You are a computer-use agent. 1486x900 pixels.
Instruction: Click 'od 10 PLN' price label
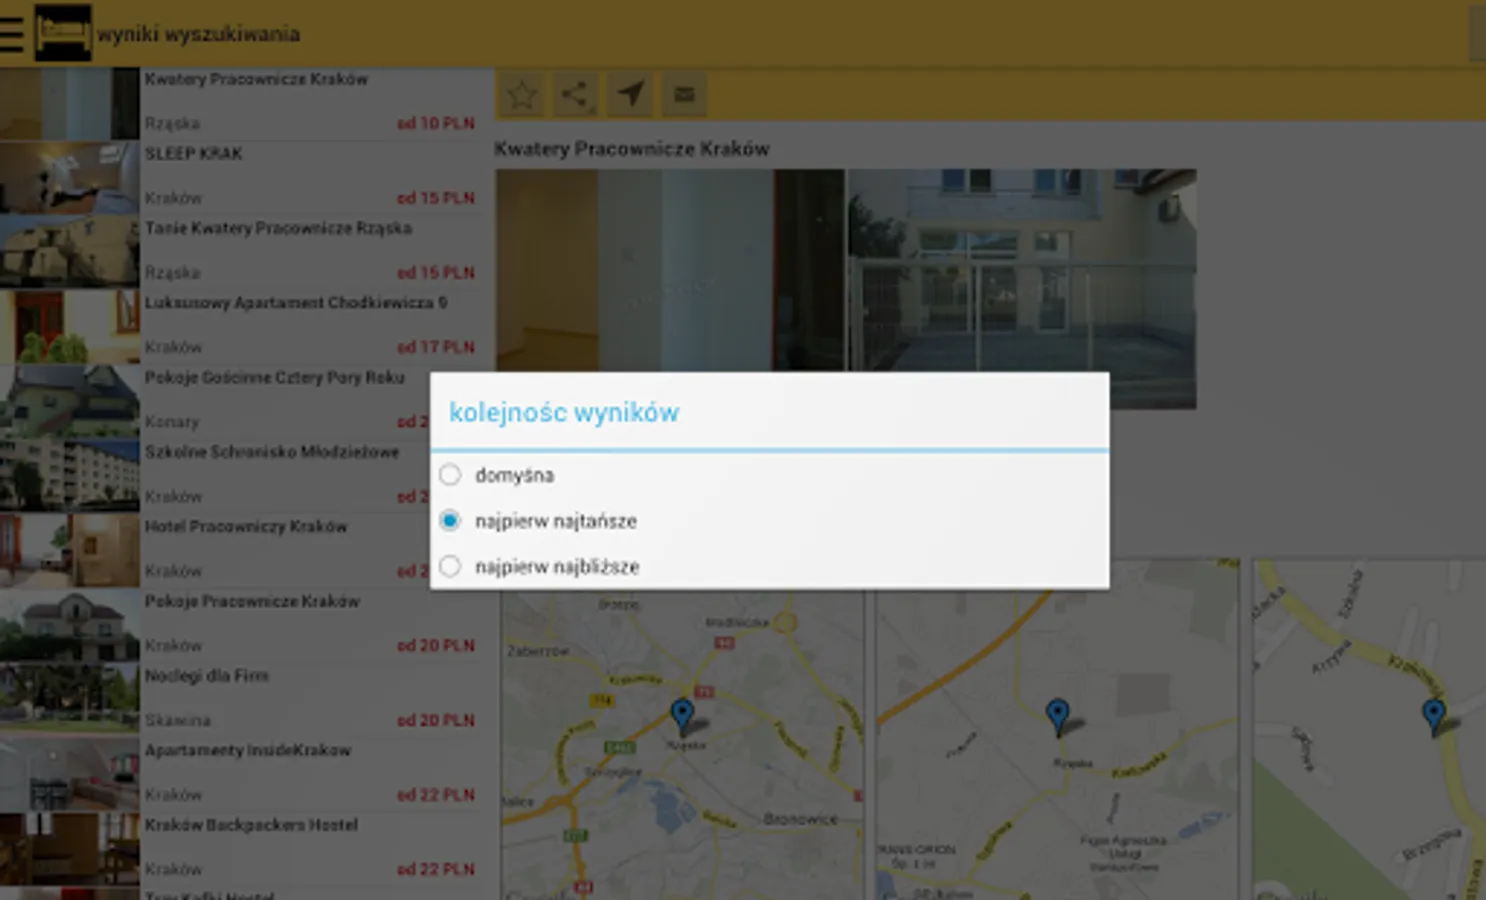click(x=436, y=124)
